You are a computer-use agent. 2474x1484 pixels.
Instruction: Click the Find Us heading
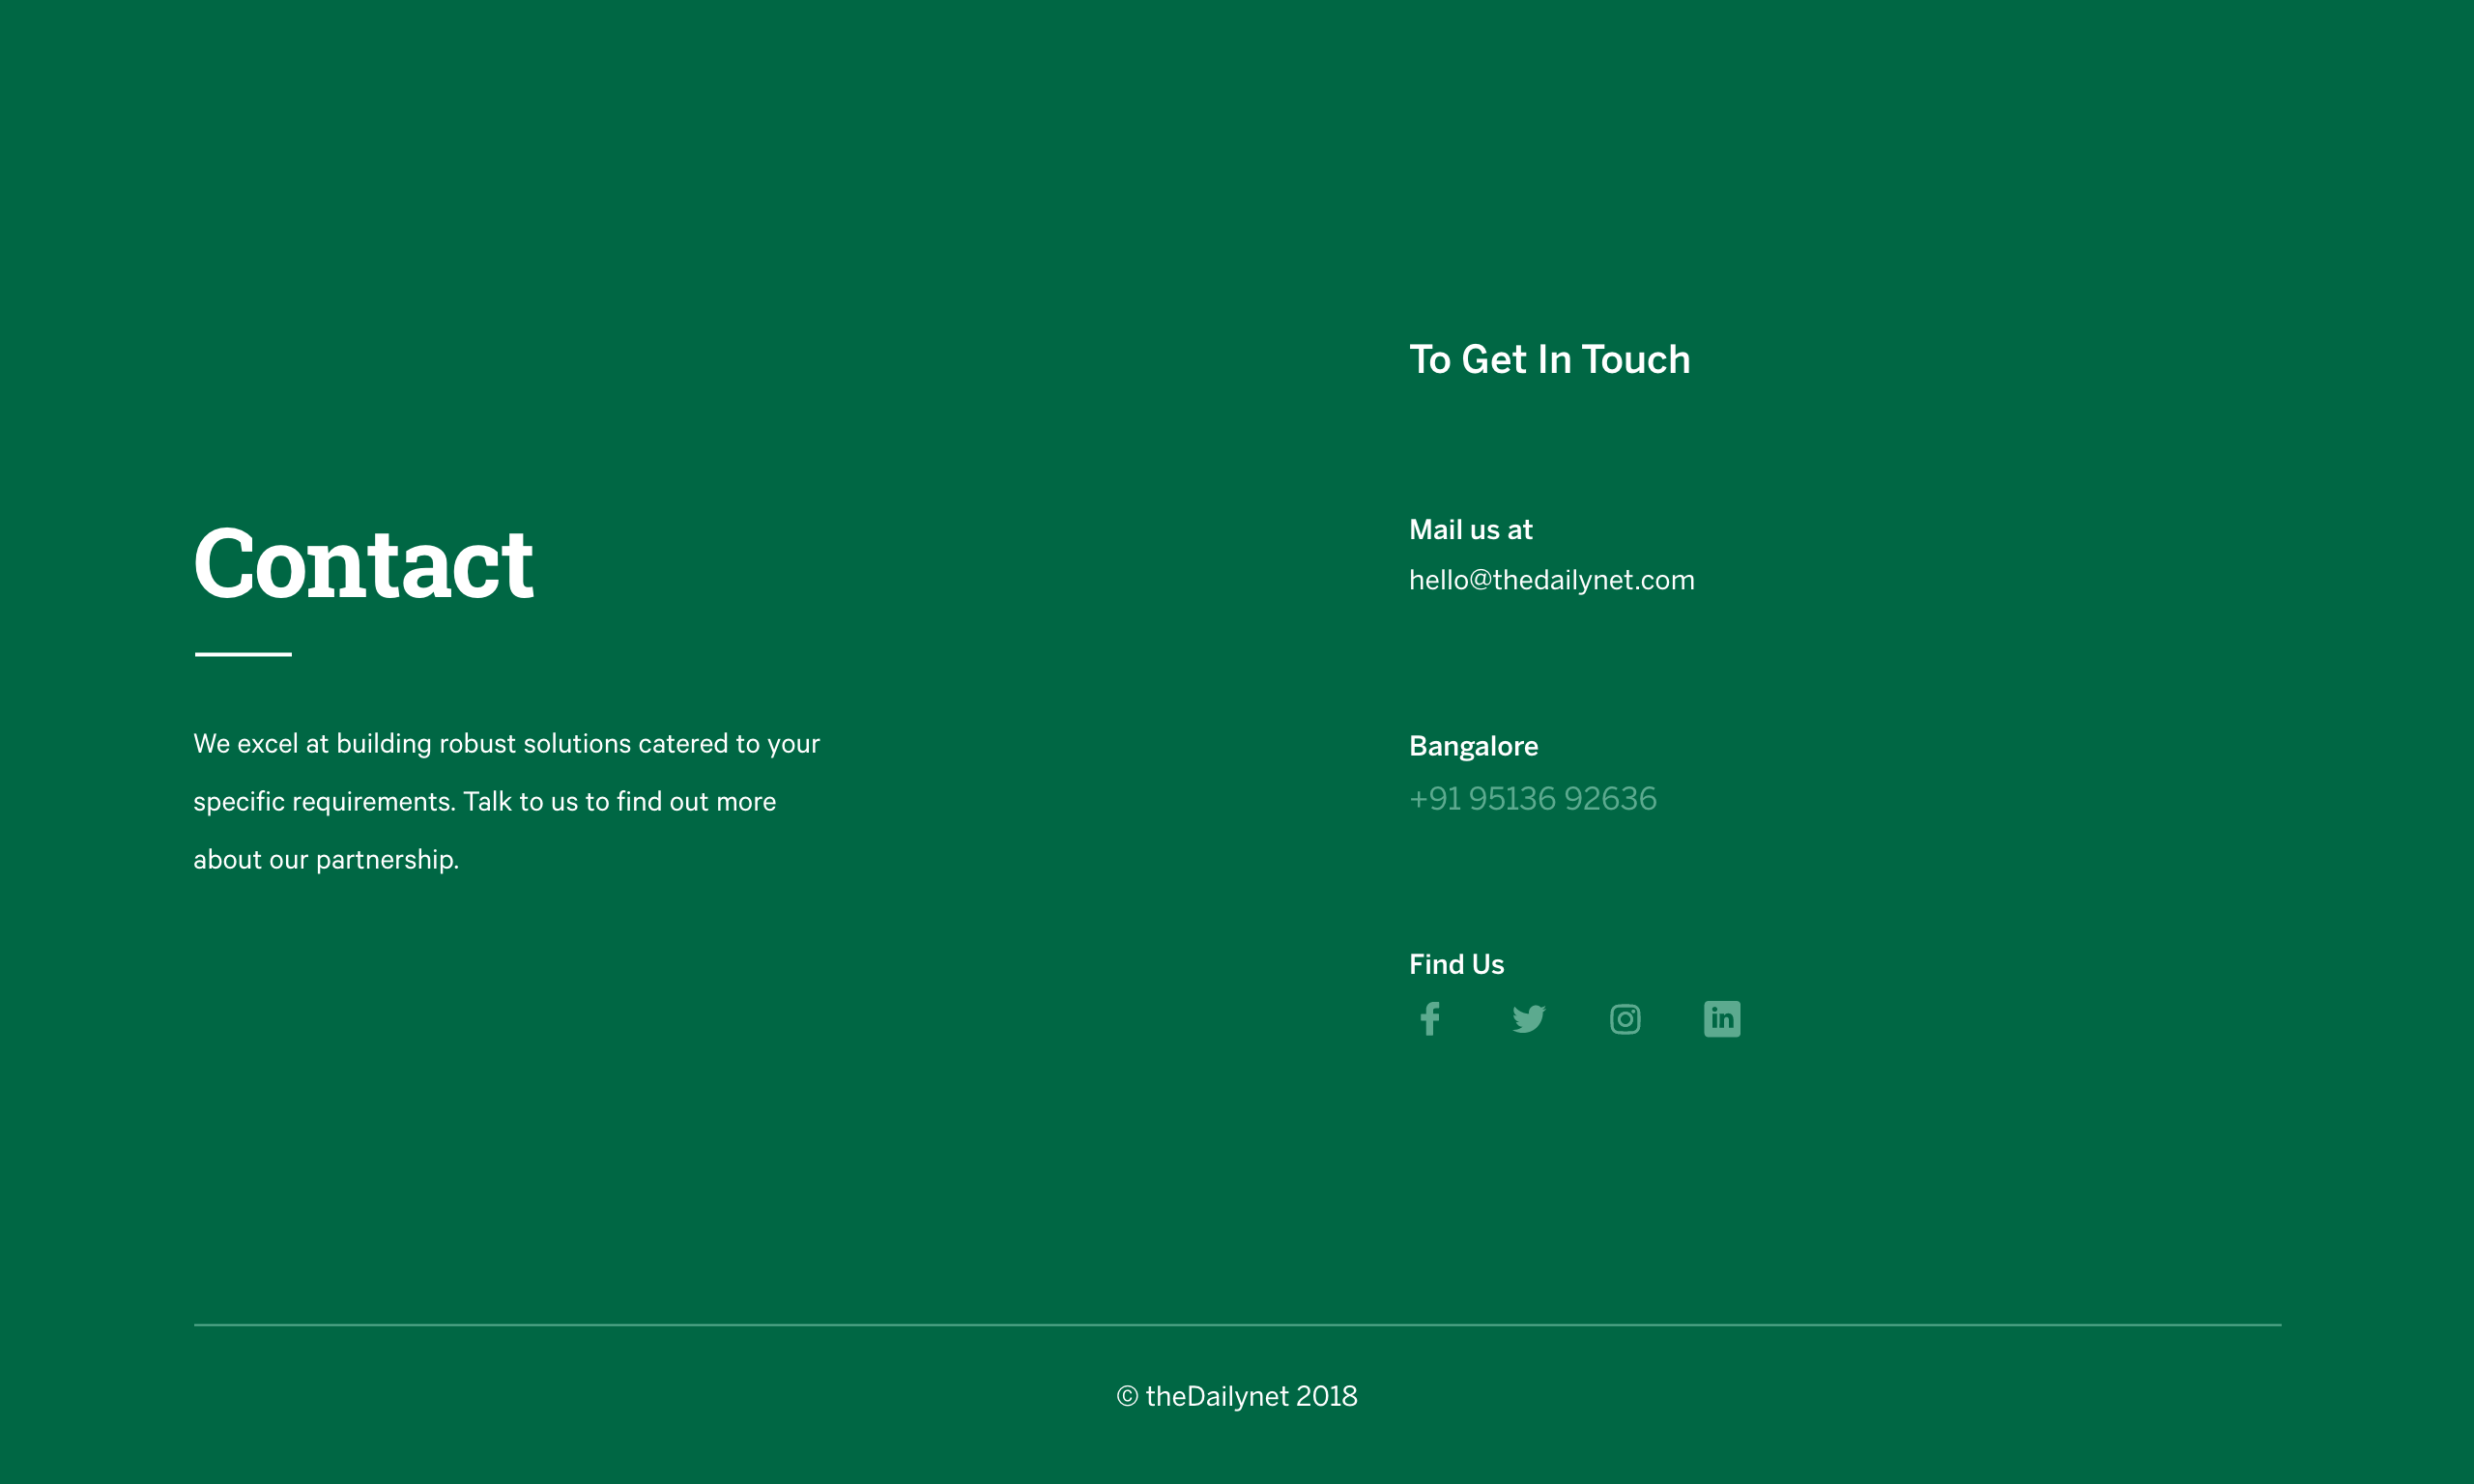click(1456, 963)
